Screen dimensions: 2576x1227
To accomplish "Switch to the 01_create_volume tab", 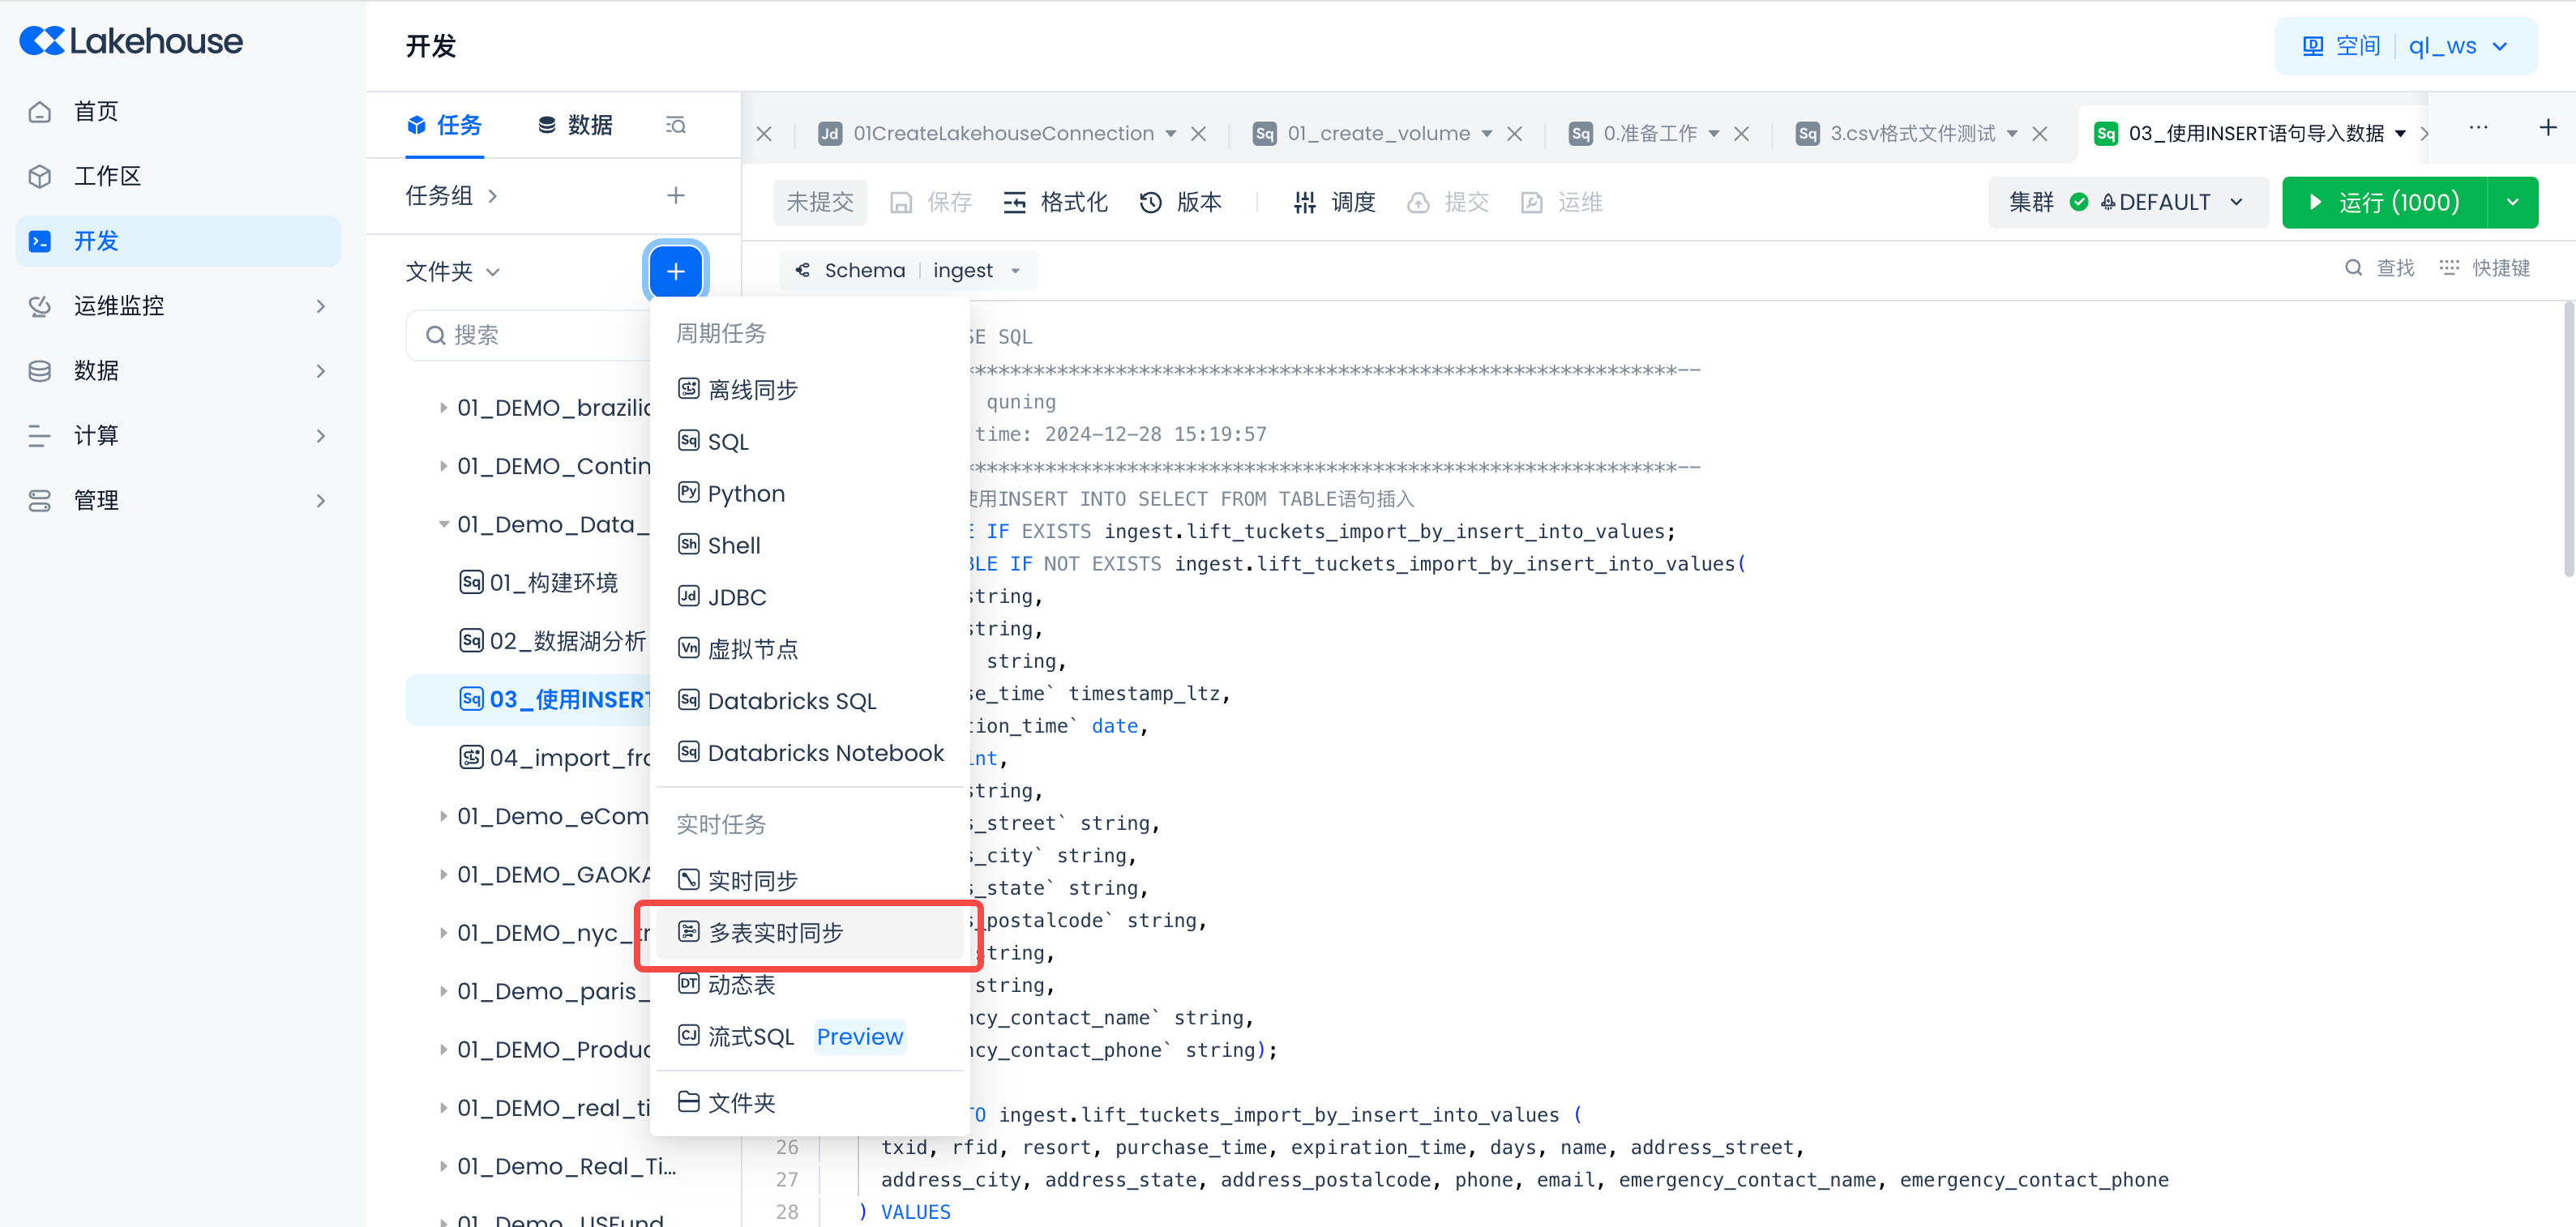I will [x=1377, y=134].
